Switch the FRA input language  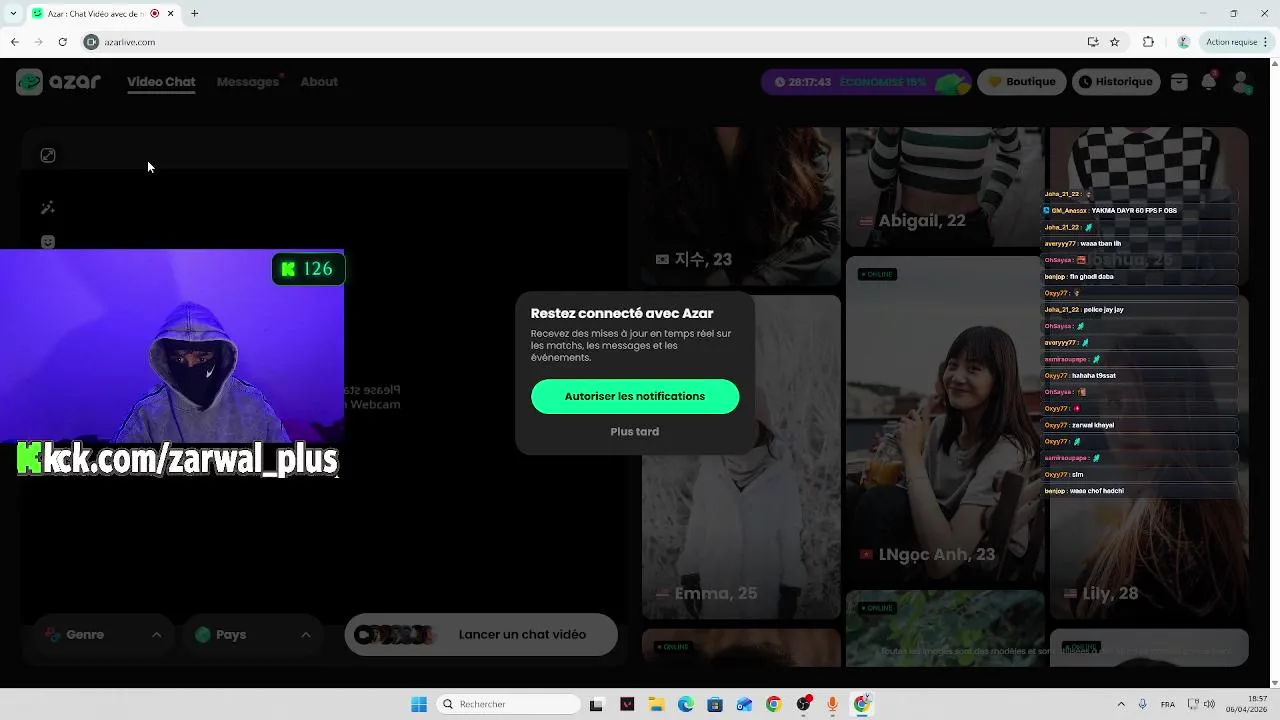pyautogui.click(x=1168, y=704)
